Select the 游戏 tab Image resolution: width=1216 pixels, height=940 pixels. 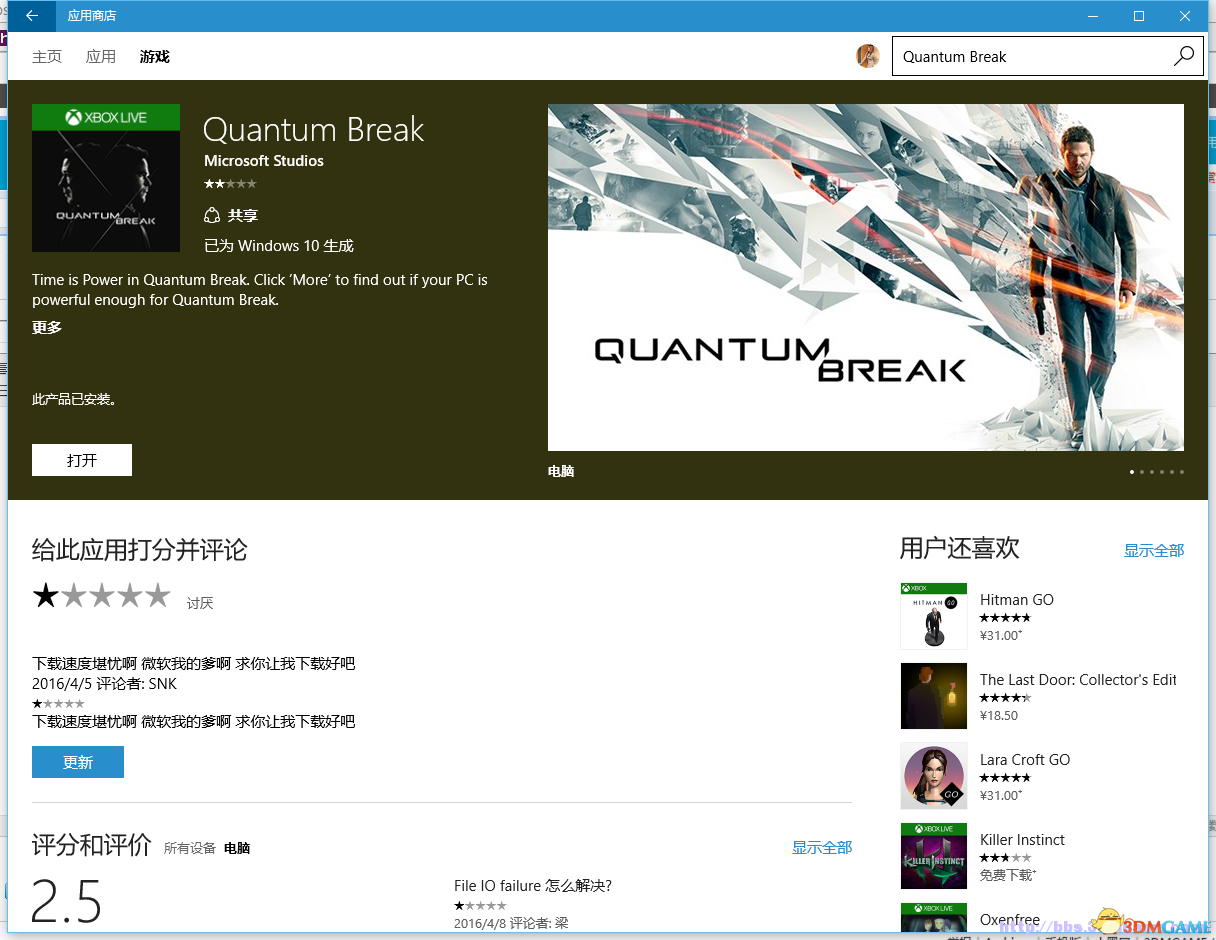coord(155,57)
